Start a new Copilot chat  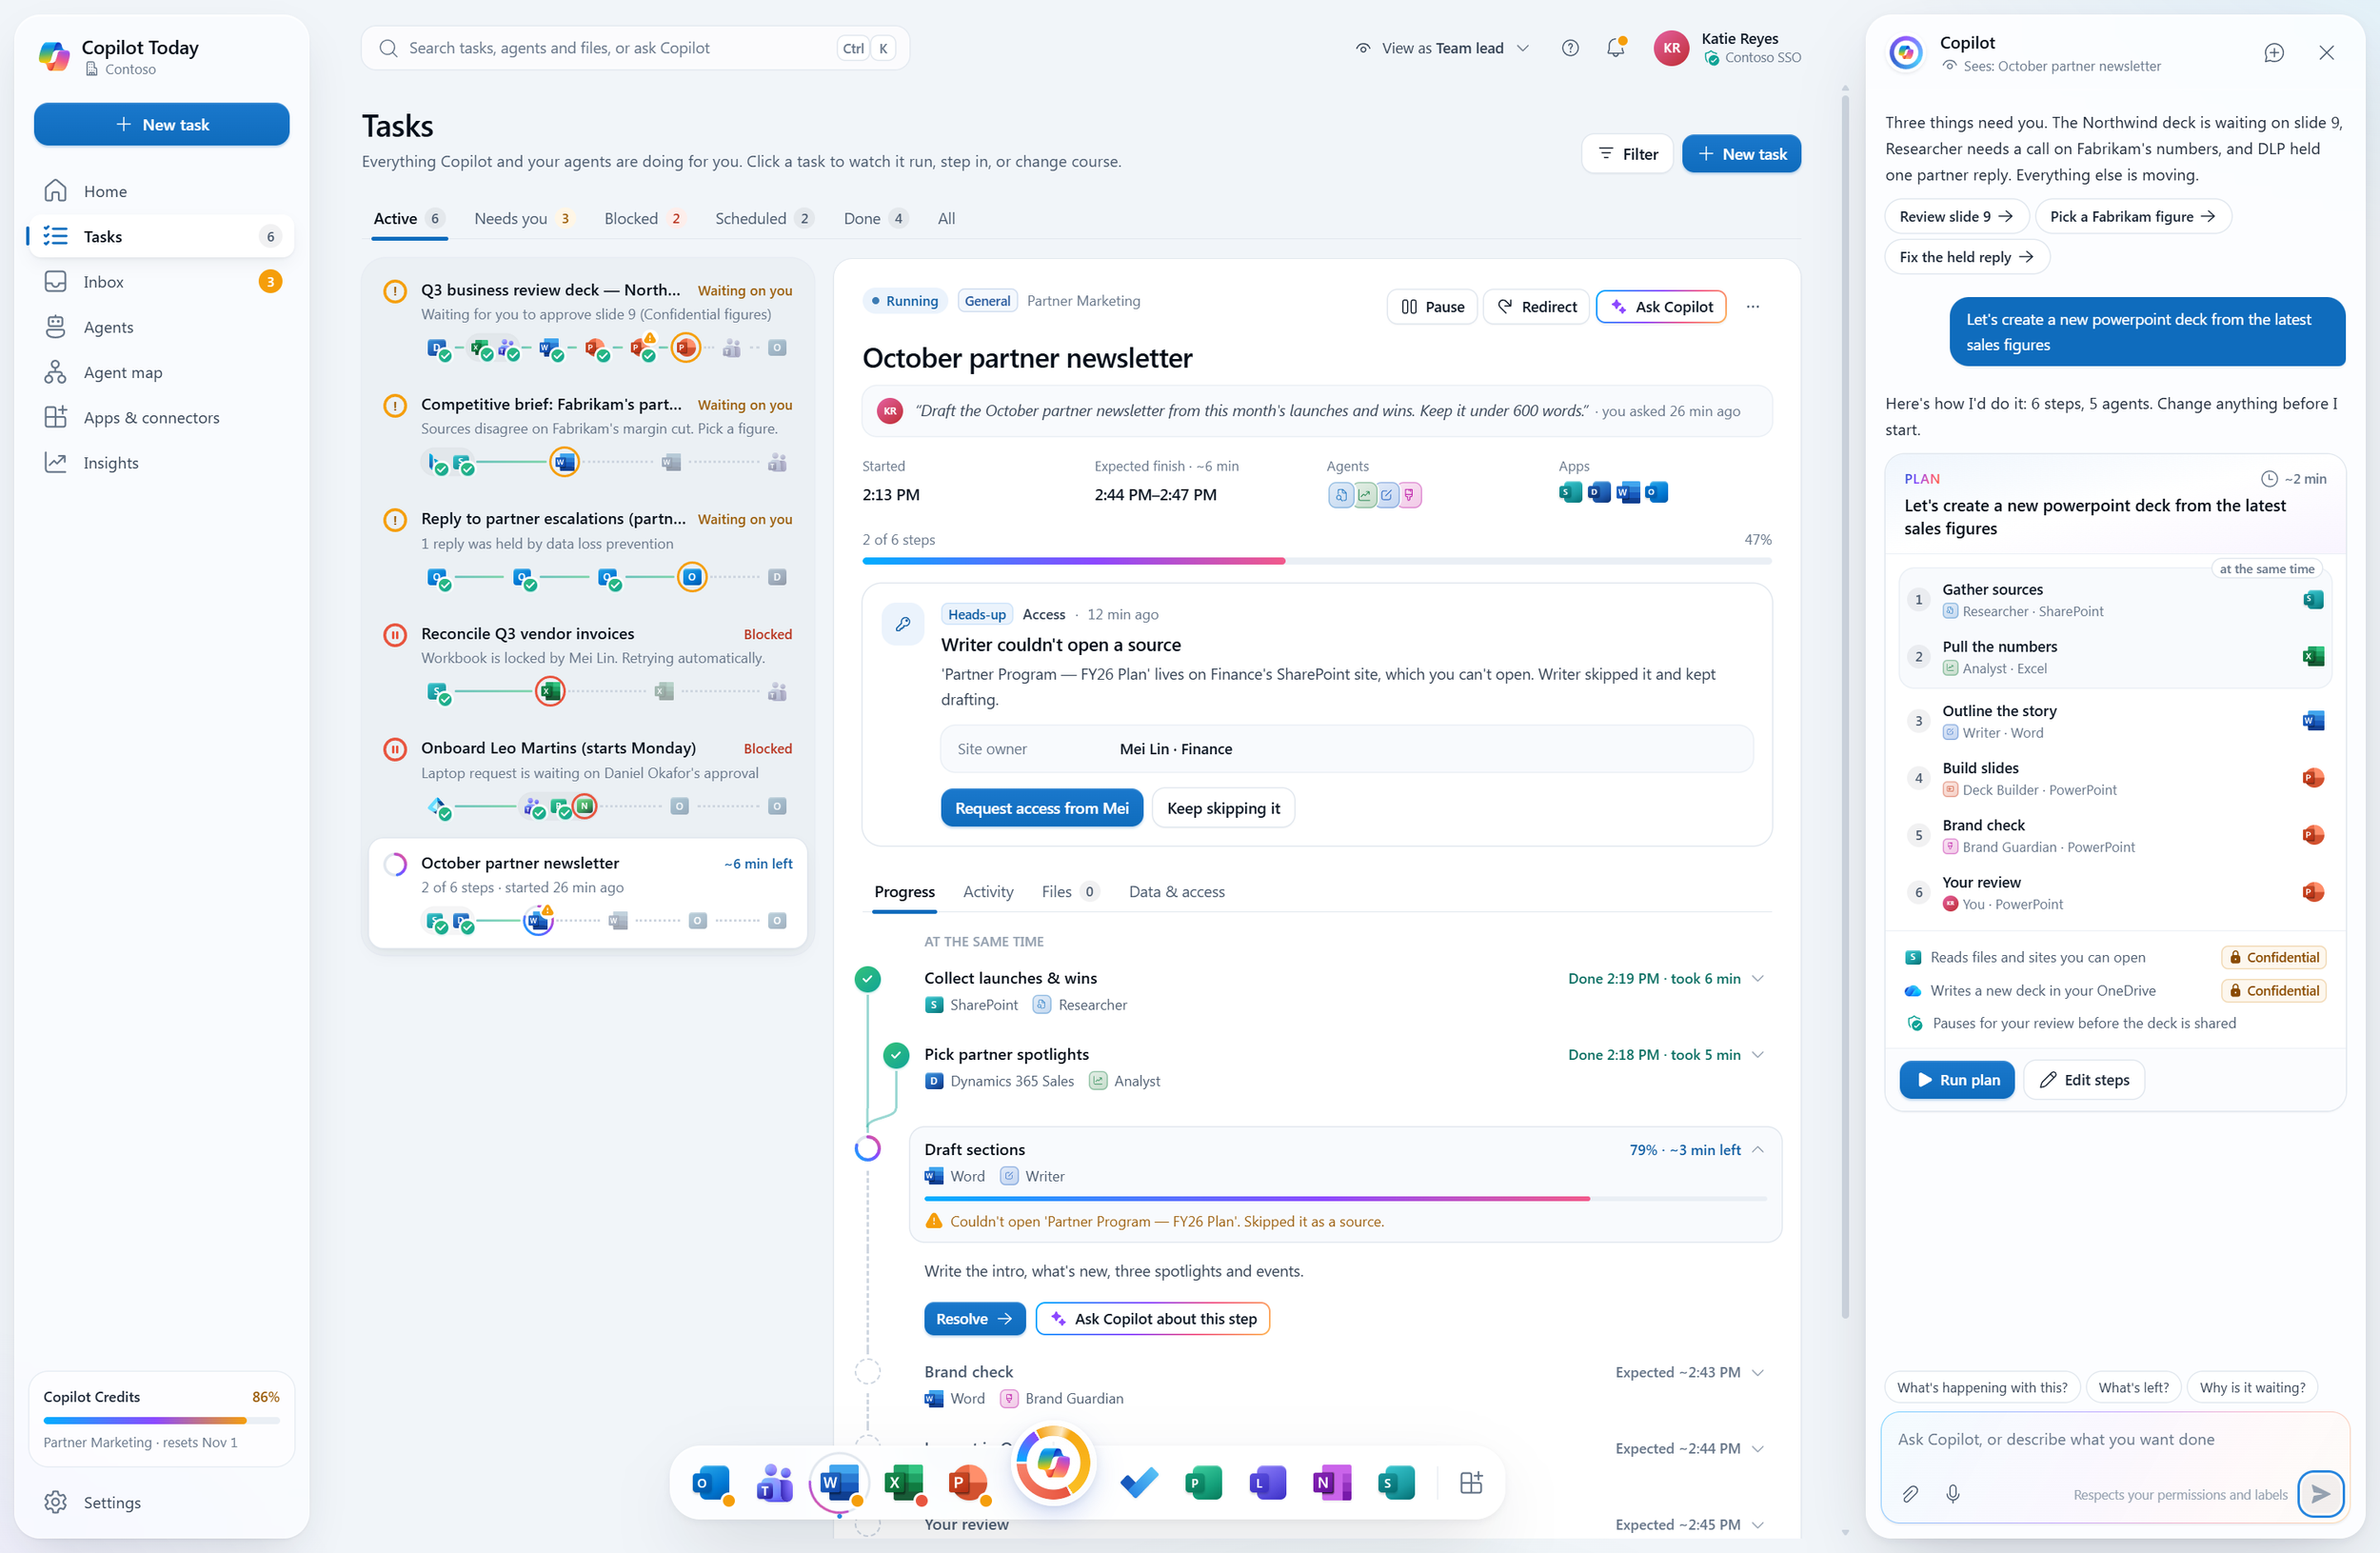tap(2273, 53)
